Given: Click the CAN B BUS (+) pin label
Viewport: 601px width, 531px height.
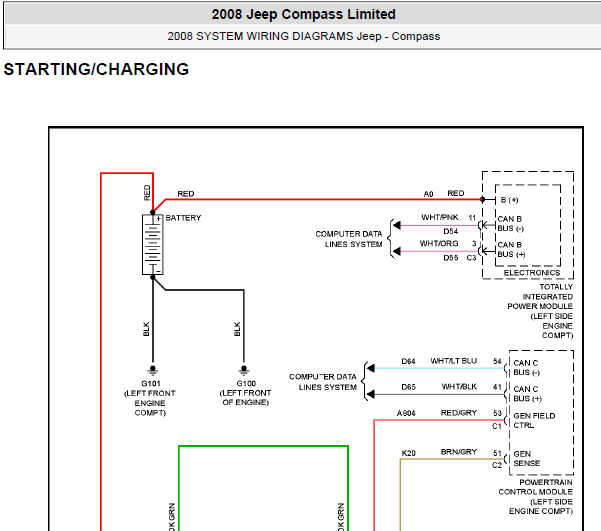Looking at the screenshot, I should point(511,250).
